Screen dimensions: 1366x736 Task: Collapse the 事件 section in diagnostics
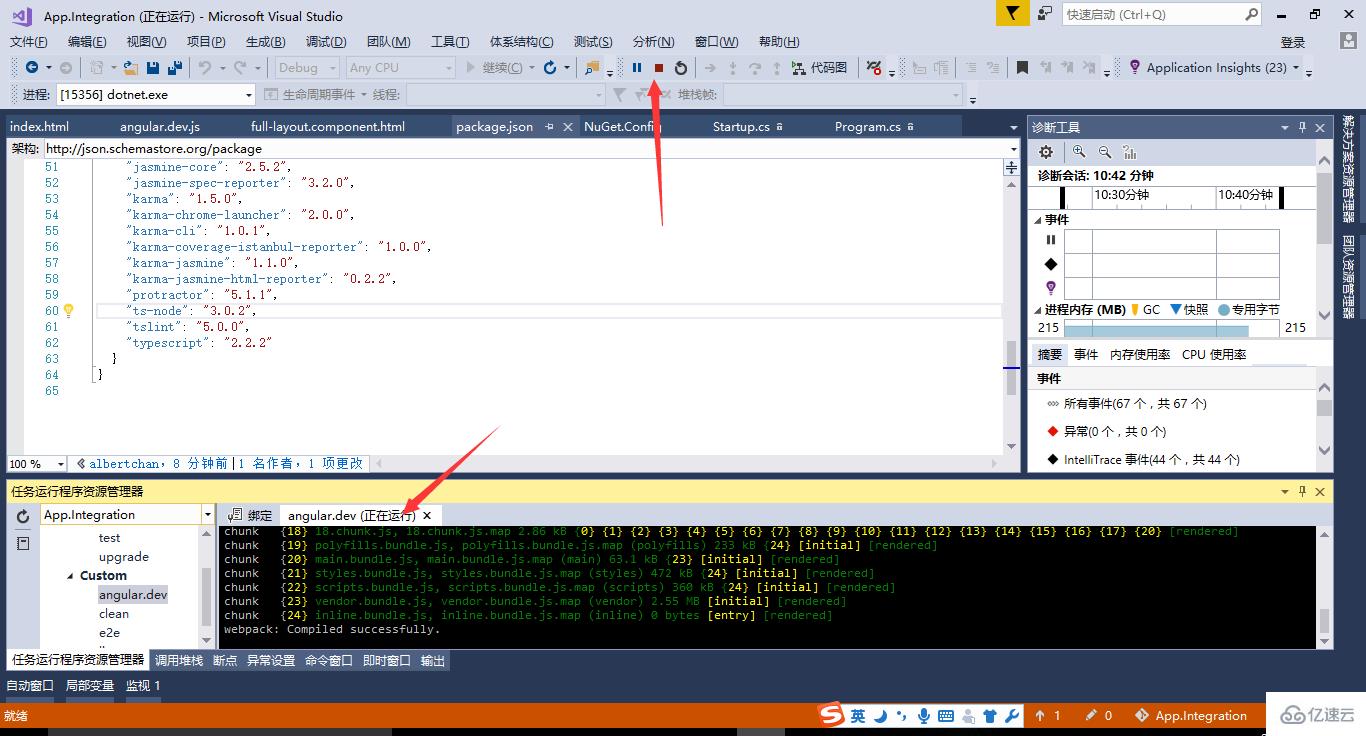1037,220
